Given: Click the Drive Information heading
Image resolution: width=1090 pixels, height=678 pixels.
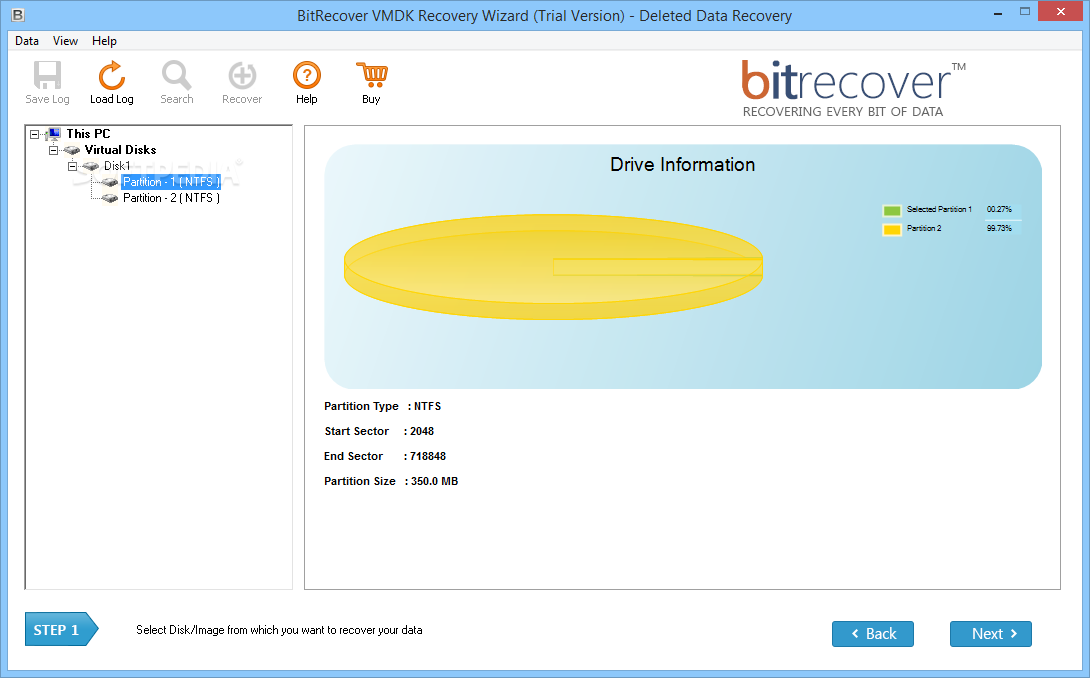Looking at the screenshot, I should (x=683, y=165).
